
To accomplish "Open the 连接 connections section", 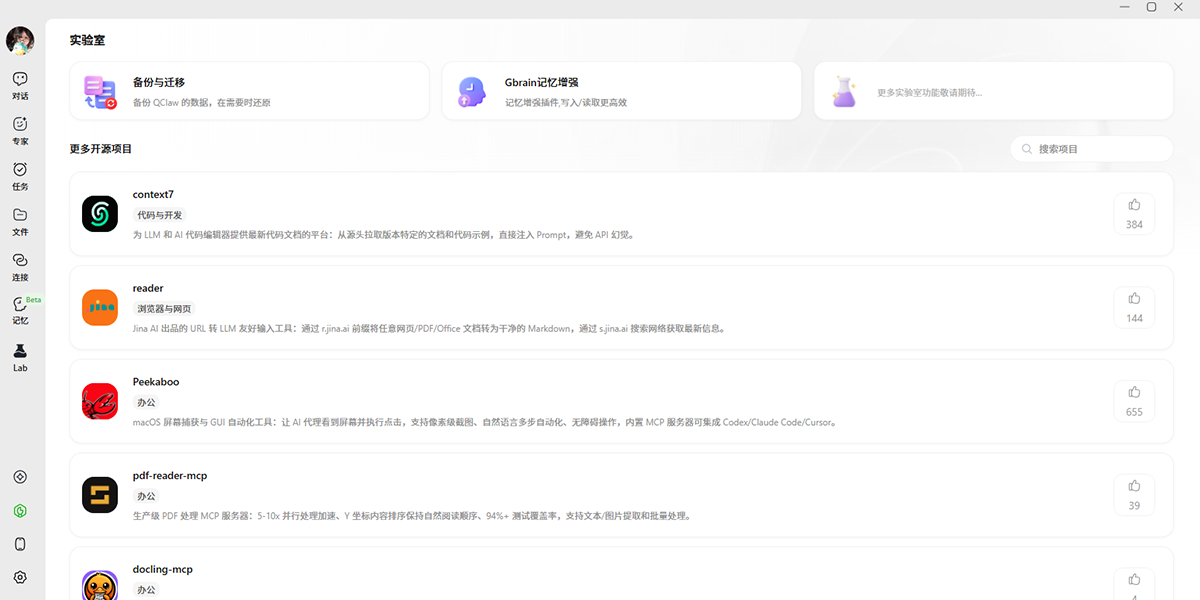I will 20,267.
